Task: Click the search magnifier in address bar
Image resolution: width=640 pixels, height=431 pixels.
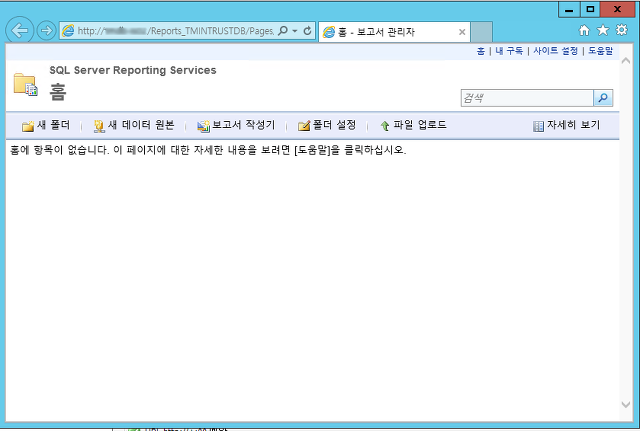Action: point(282,31)
